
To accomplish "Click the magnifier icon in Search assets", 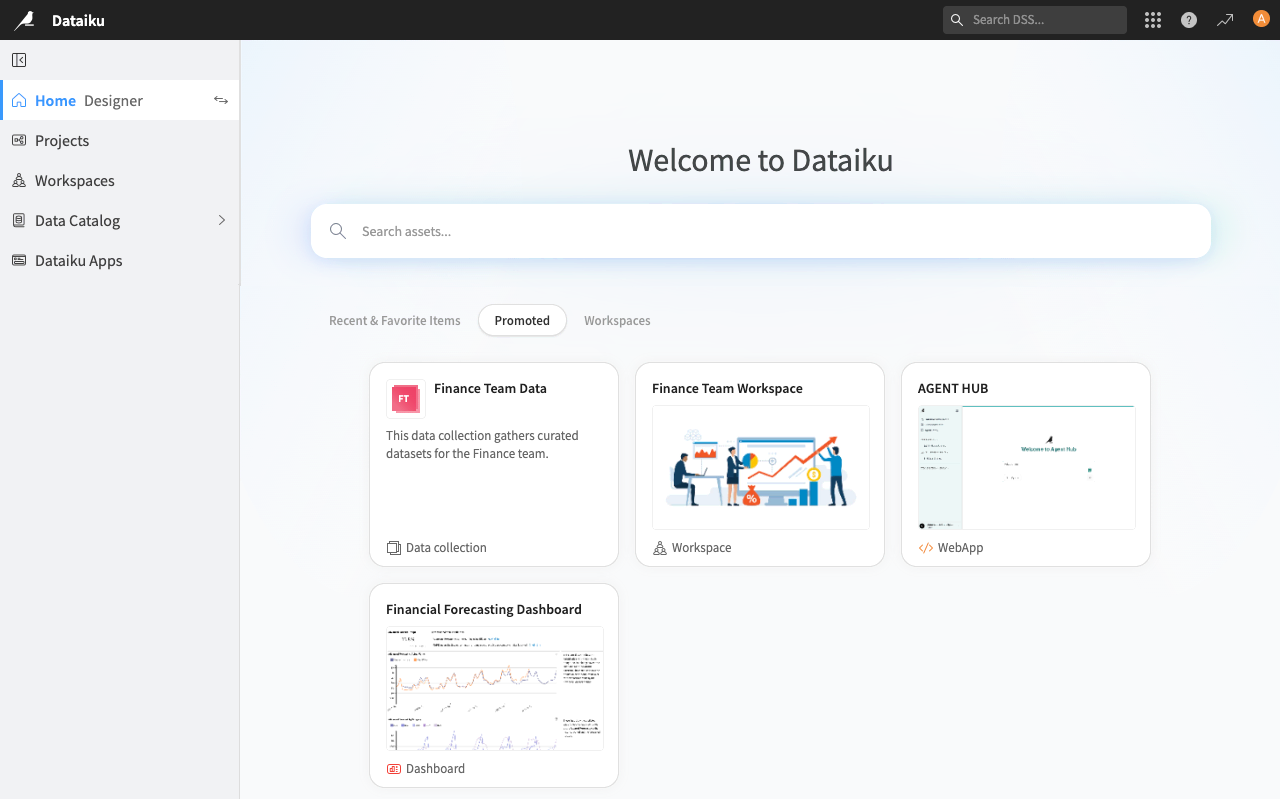I will tap(338, 231).
